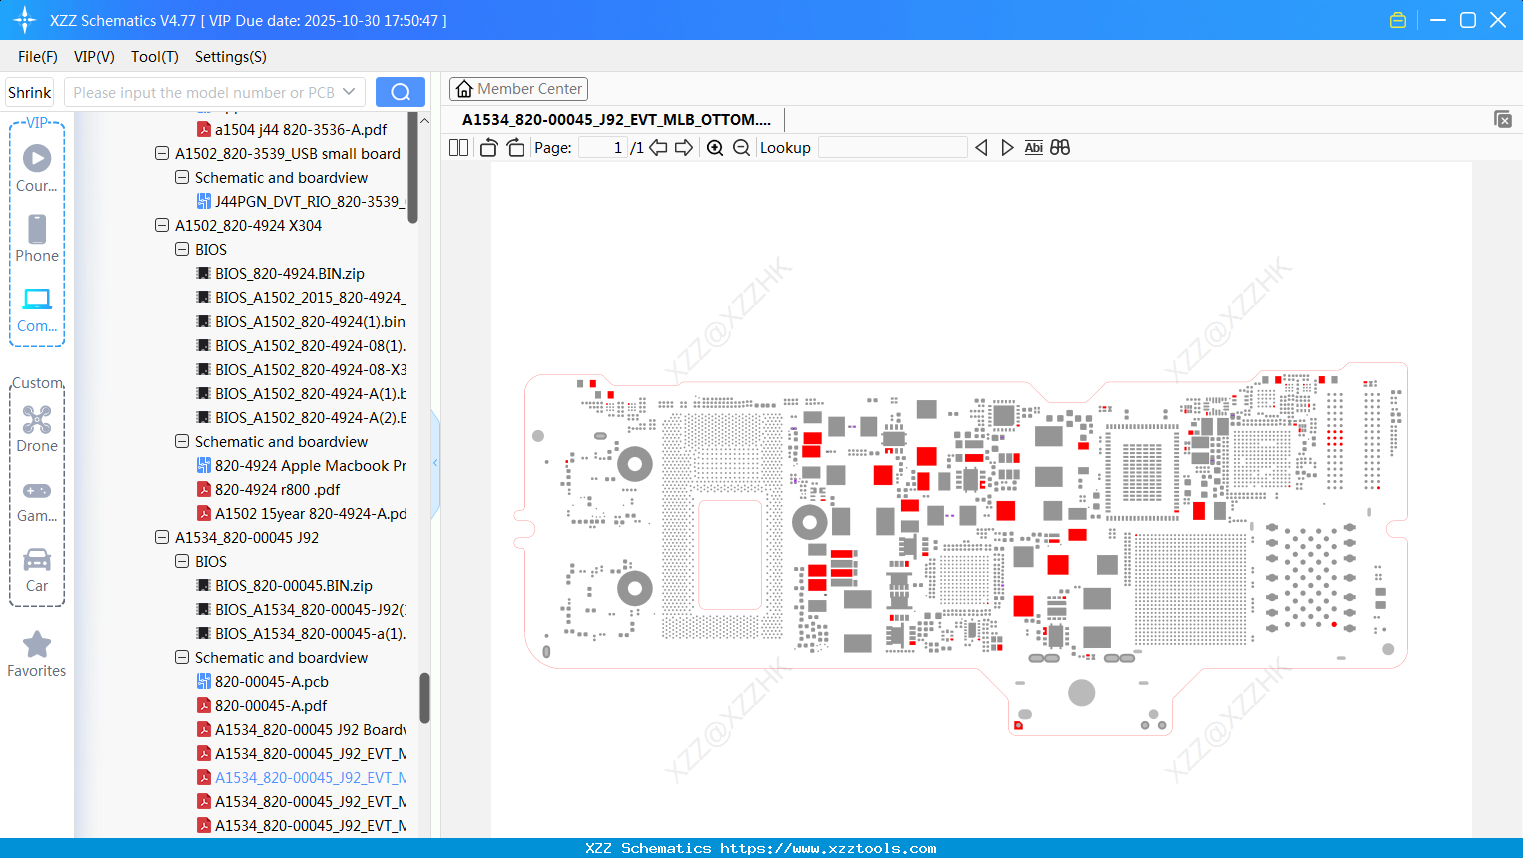Click the Page number field
Viewport: 1523px width, 858px height.
pos(602,148)
